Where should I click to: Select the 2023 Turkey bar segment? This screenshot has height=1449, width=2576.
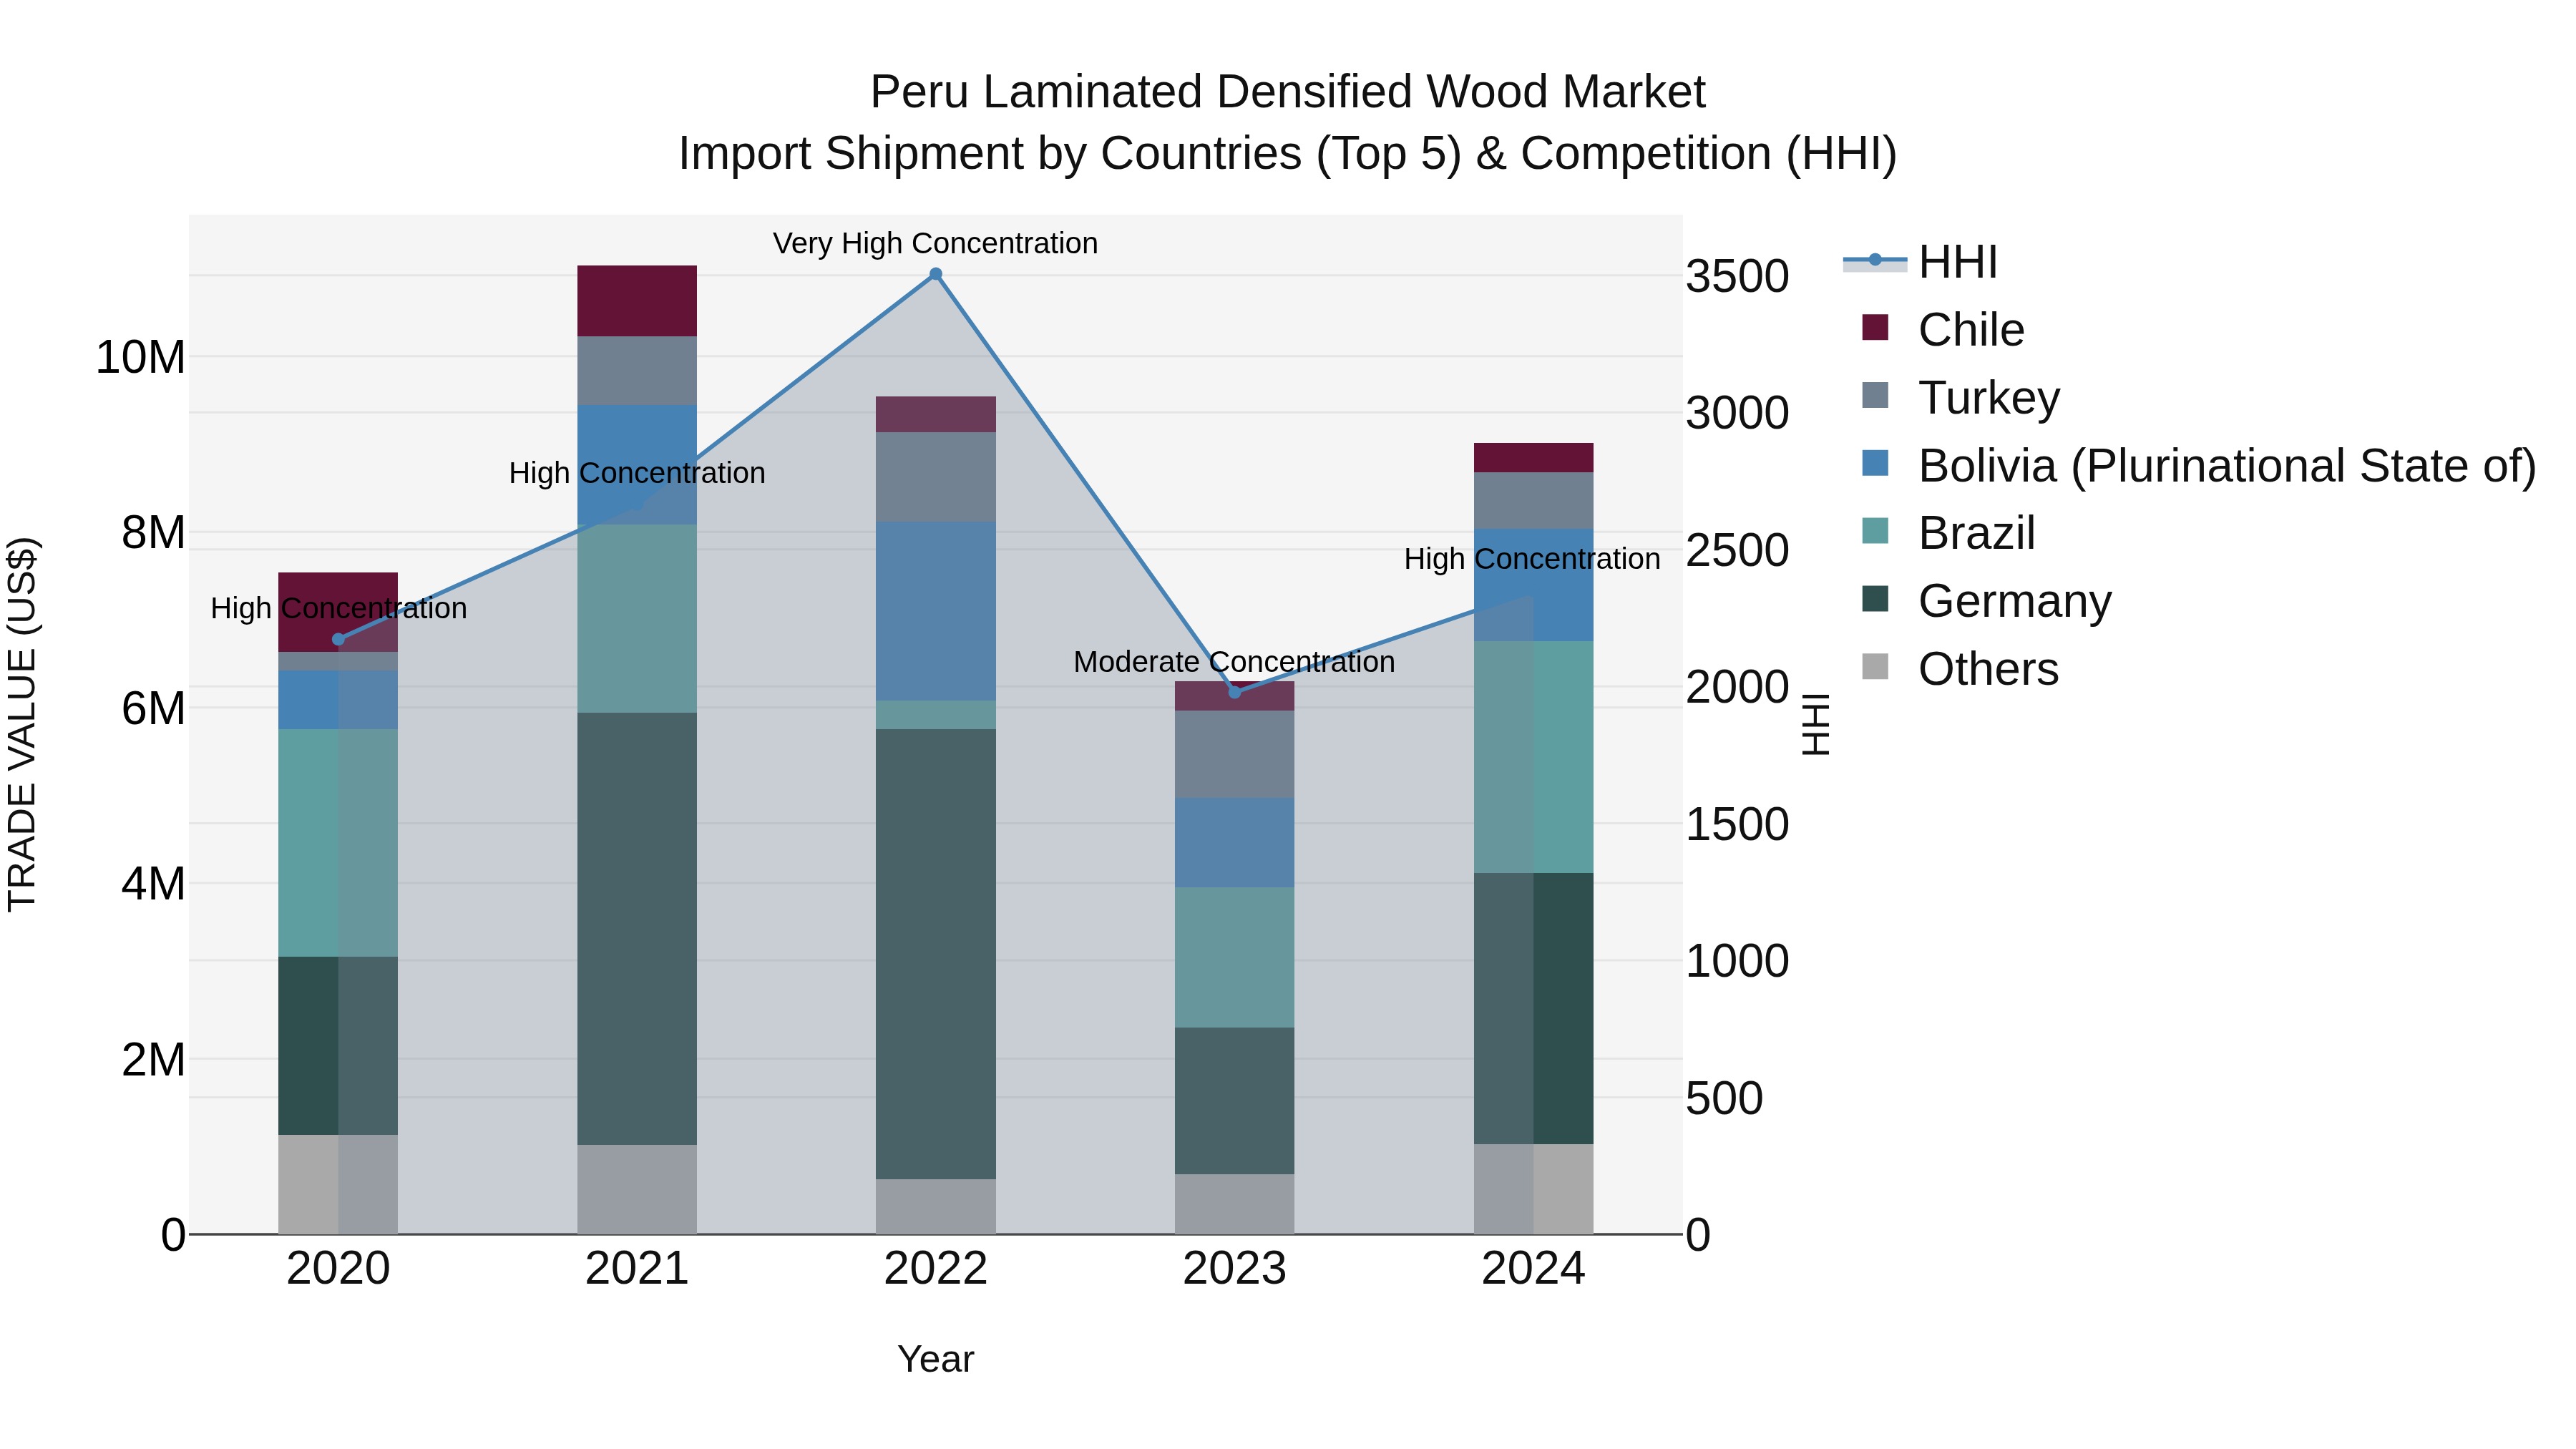click(1234, 754)
